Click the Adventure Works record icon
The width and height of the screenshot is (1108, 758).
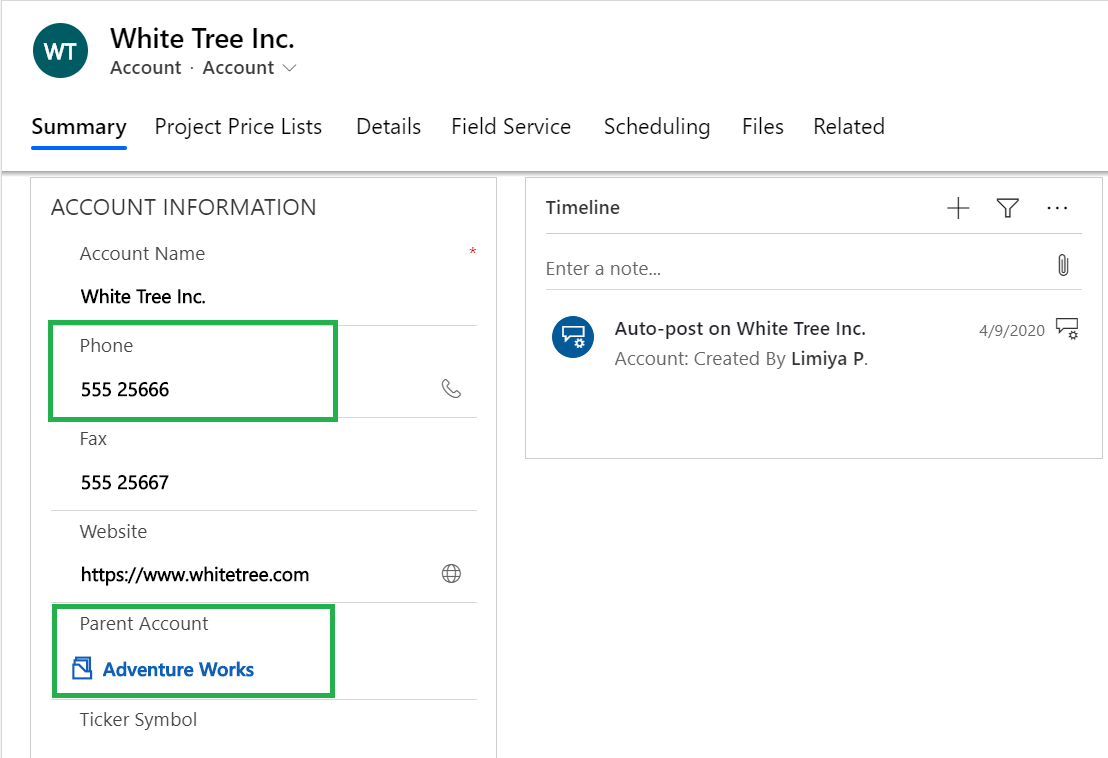(x=82, y=667)
